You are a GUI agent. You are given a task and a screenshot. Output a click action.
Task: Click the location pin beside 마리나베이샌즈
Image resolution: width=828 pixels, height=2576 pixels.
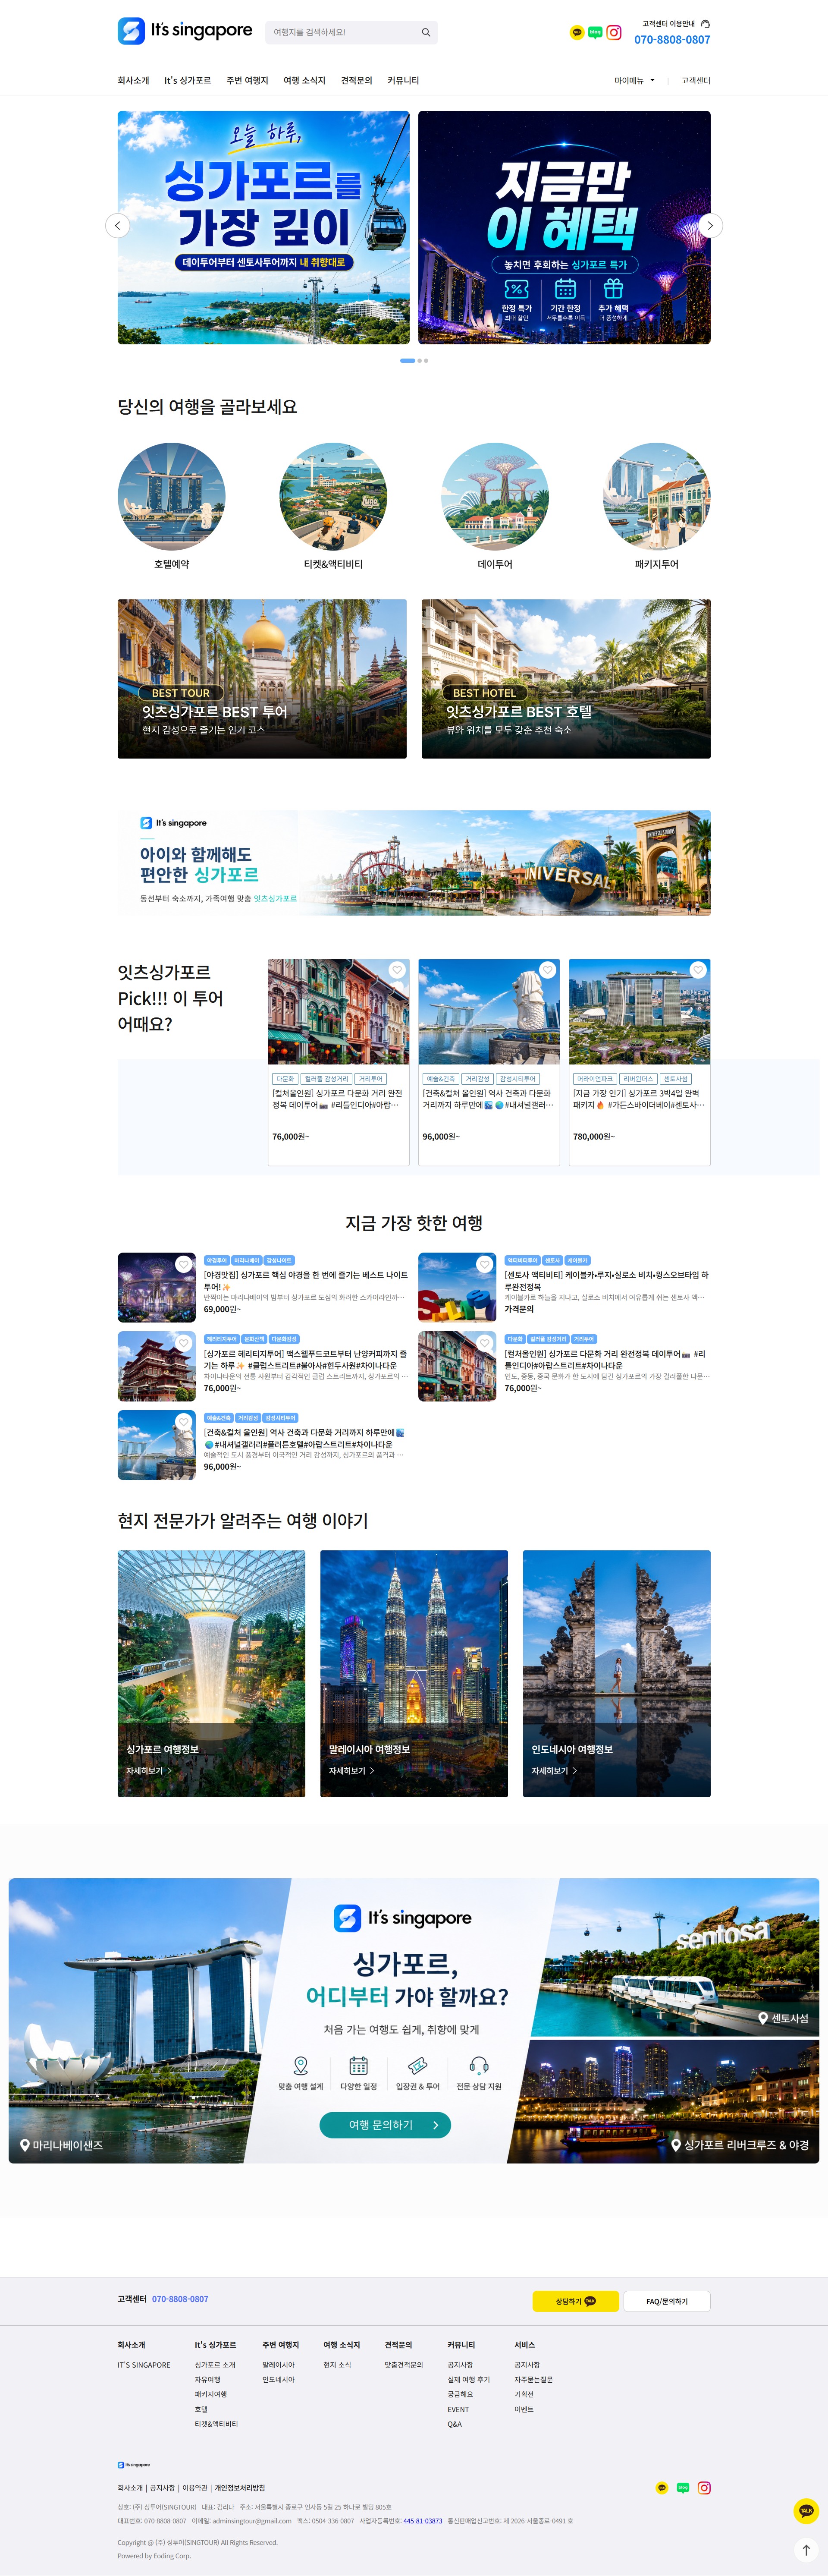[x=25, y=2145]
